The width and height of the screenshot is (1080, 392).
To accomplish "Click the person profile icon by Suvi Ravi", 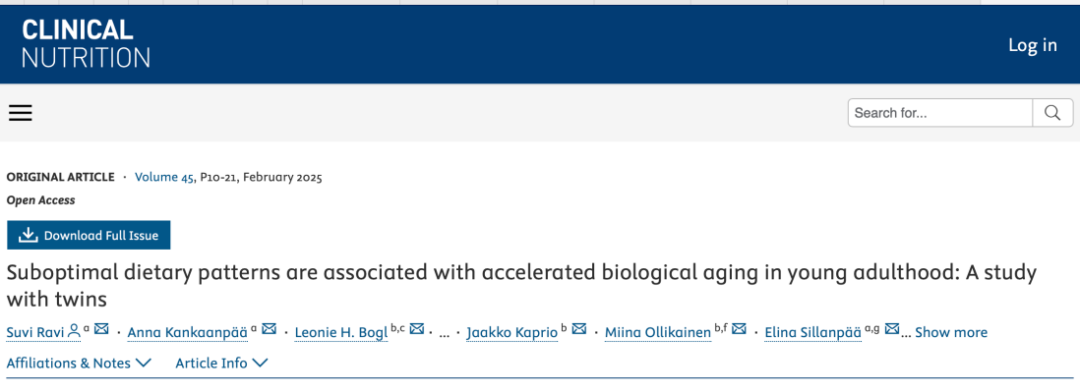I will [74, 331].
